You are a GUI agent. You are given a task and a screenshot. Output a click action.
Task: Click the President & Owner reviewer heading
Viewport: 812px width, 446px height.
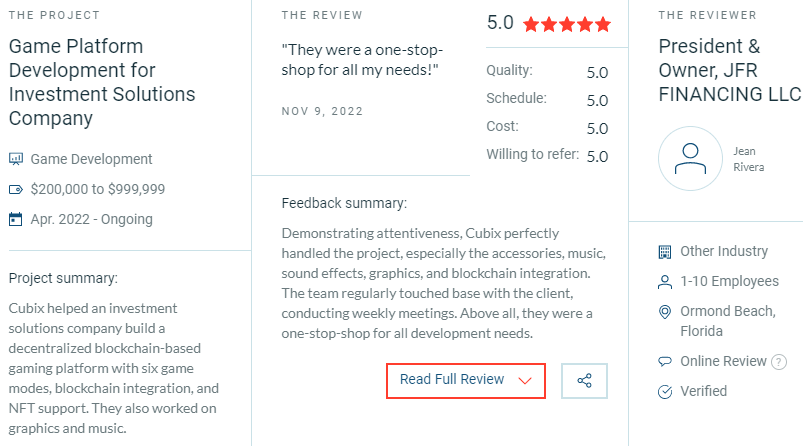coord(730,70)
